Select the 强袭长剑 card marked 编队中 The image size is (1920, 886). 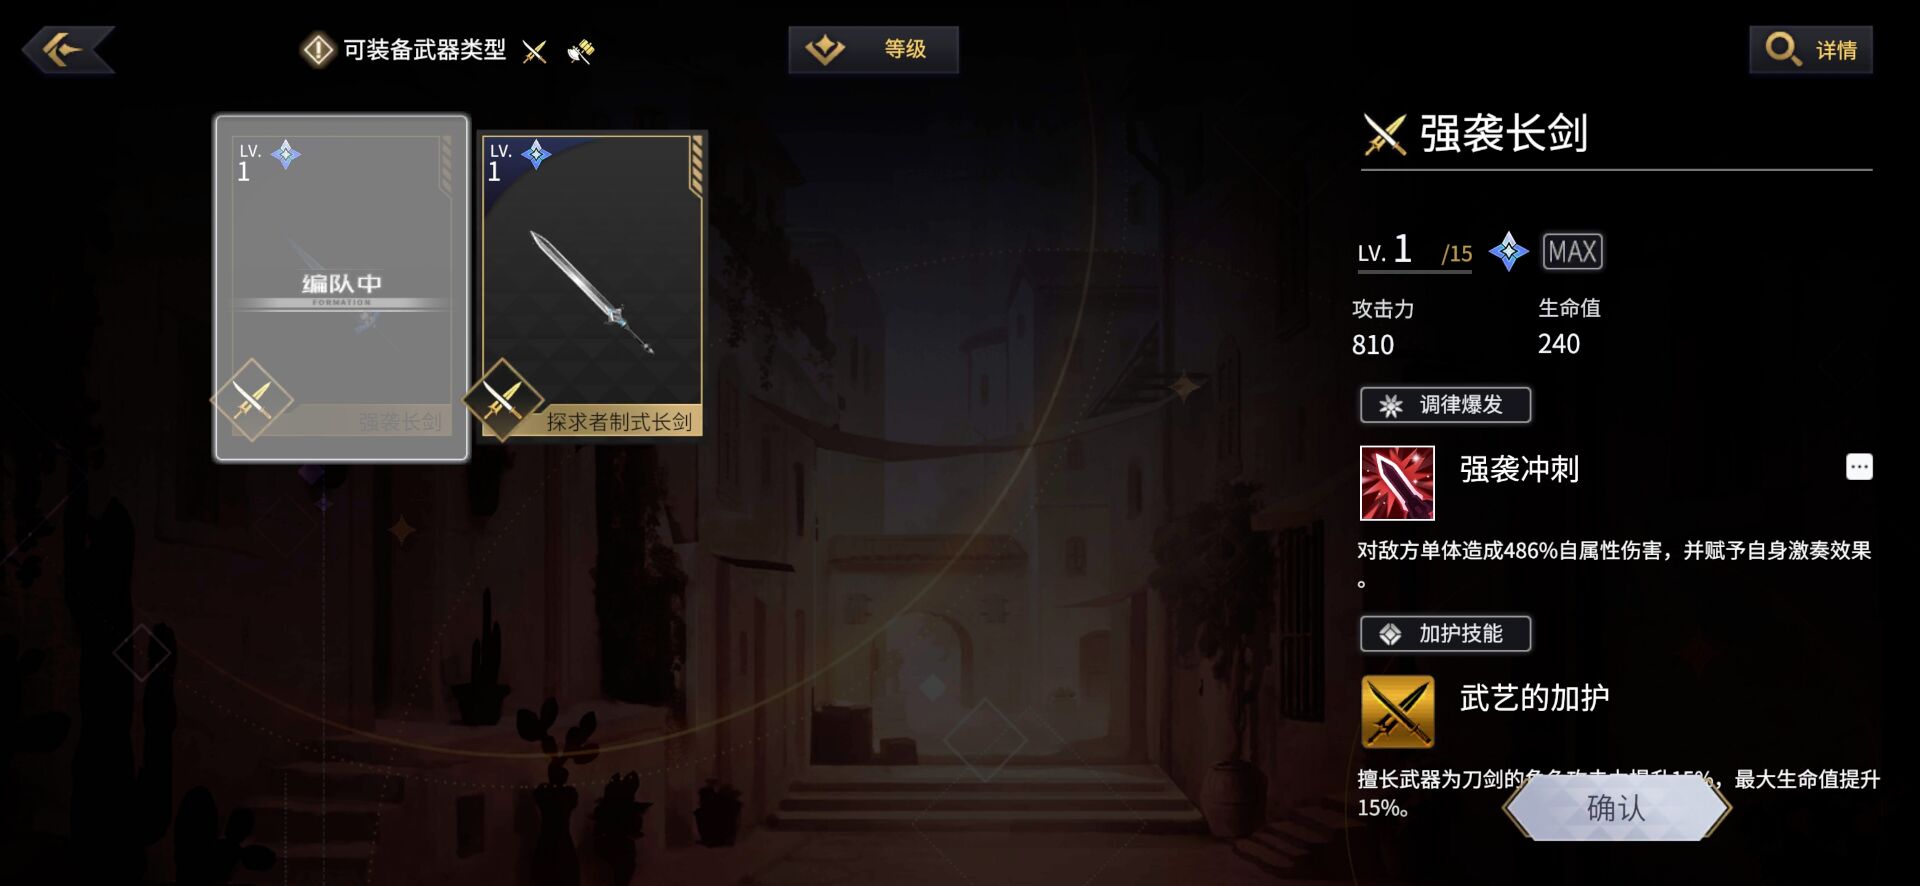point(342,287)
